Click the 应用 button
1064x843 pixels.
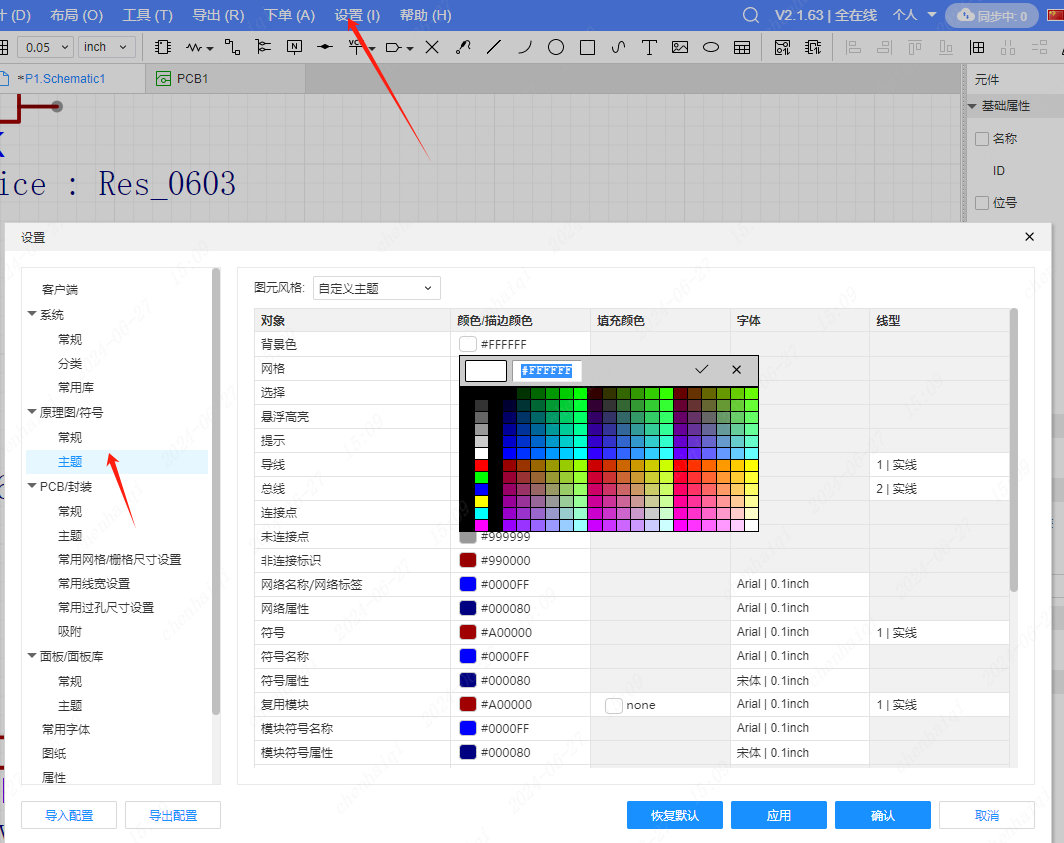tap(778, 815)
